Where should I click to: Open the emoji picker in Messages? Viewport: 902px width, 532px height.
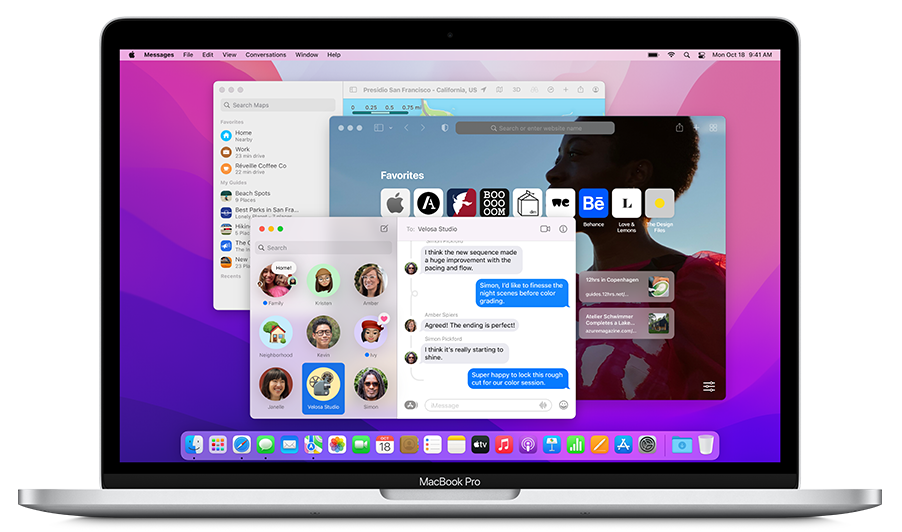563,405
